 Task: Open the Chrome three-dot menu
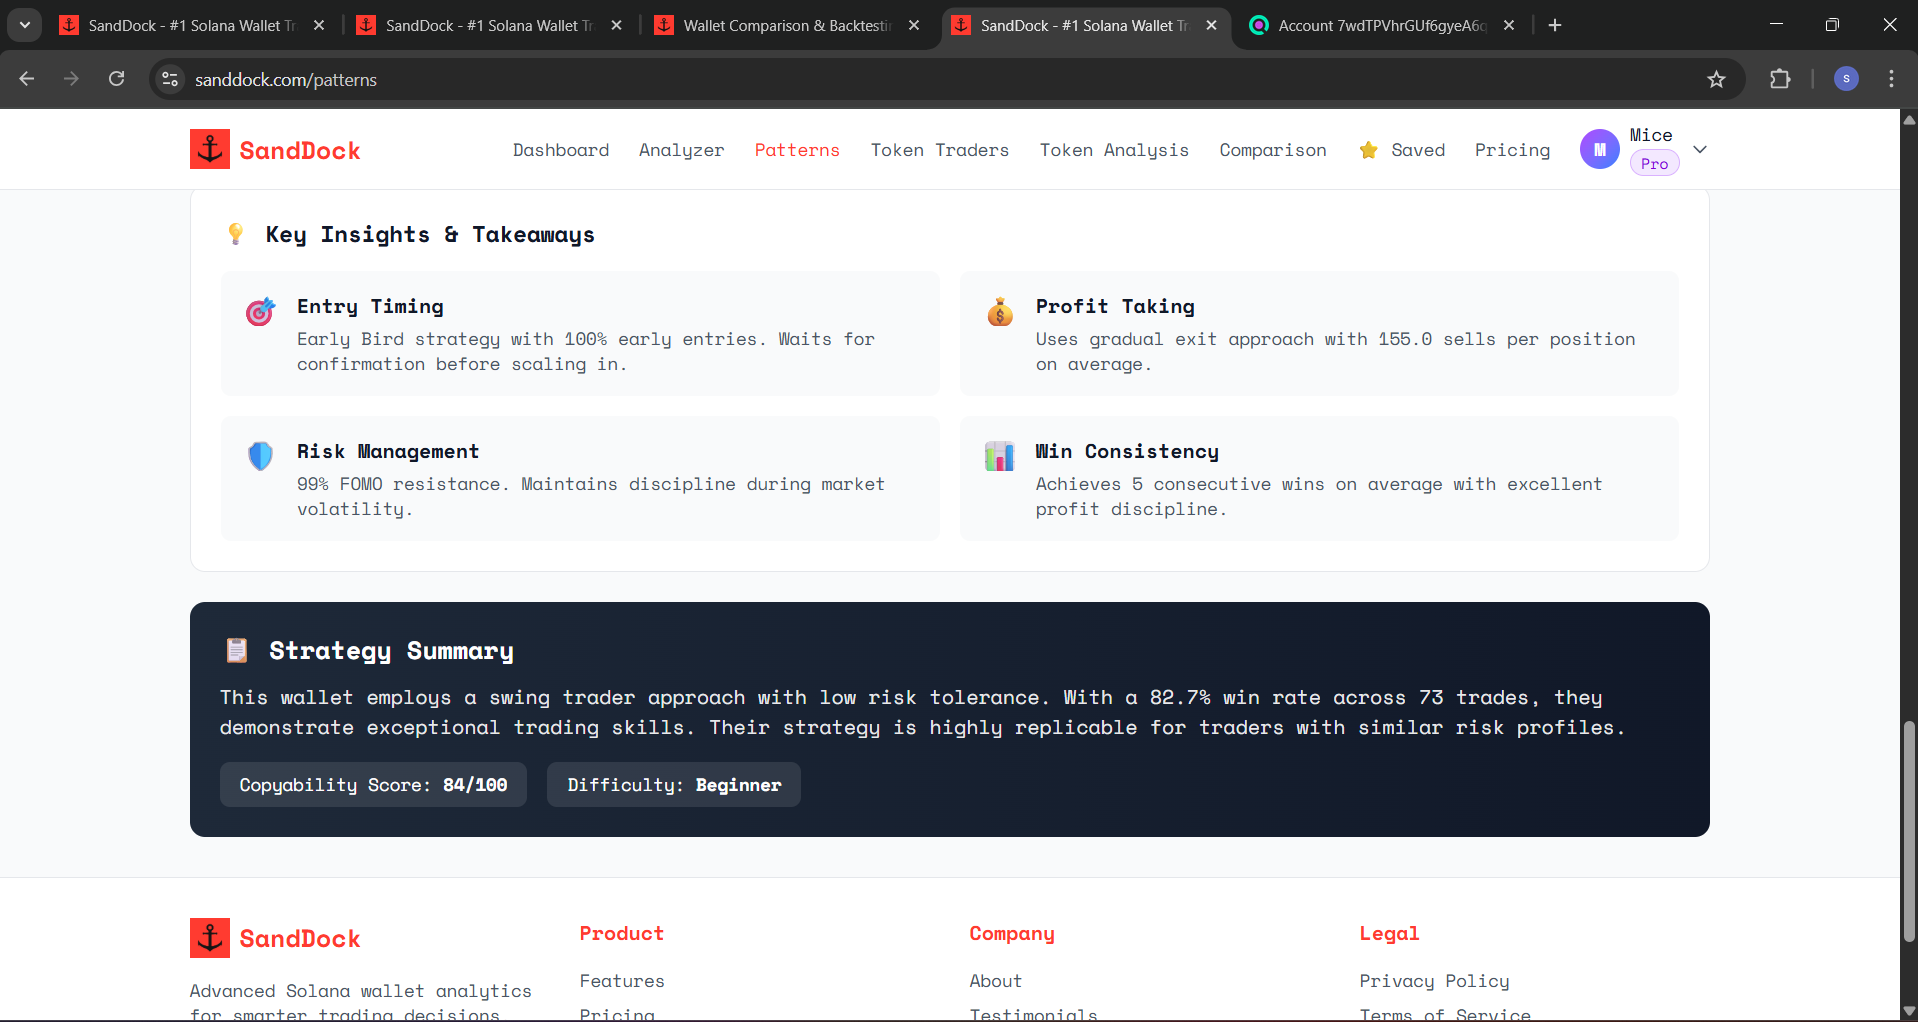pos(1891,79)
